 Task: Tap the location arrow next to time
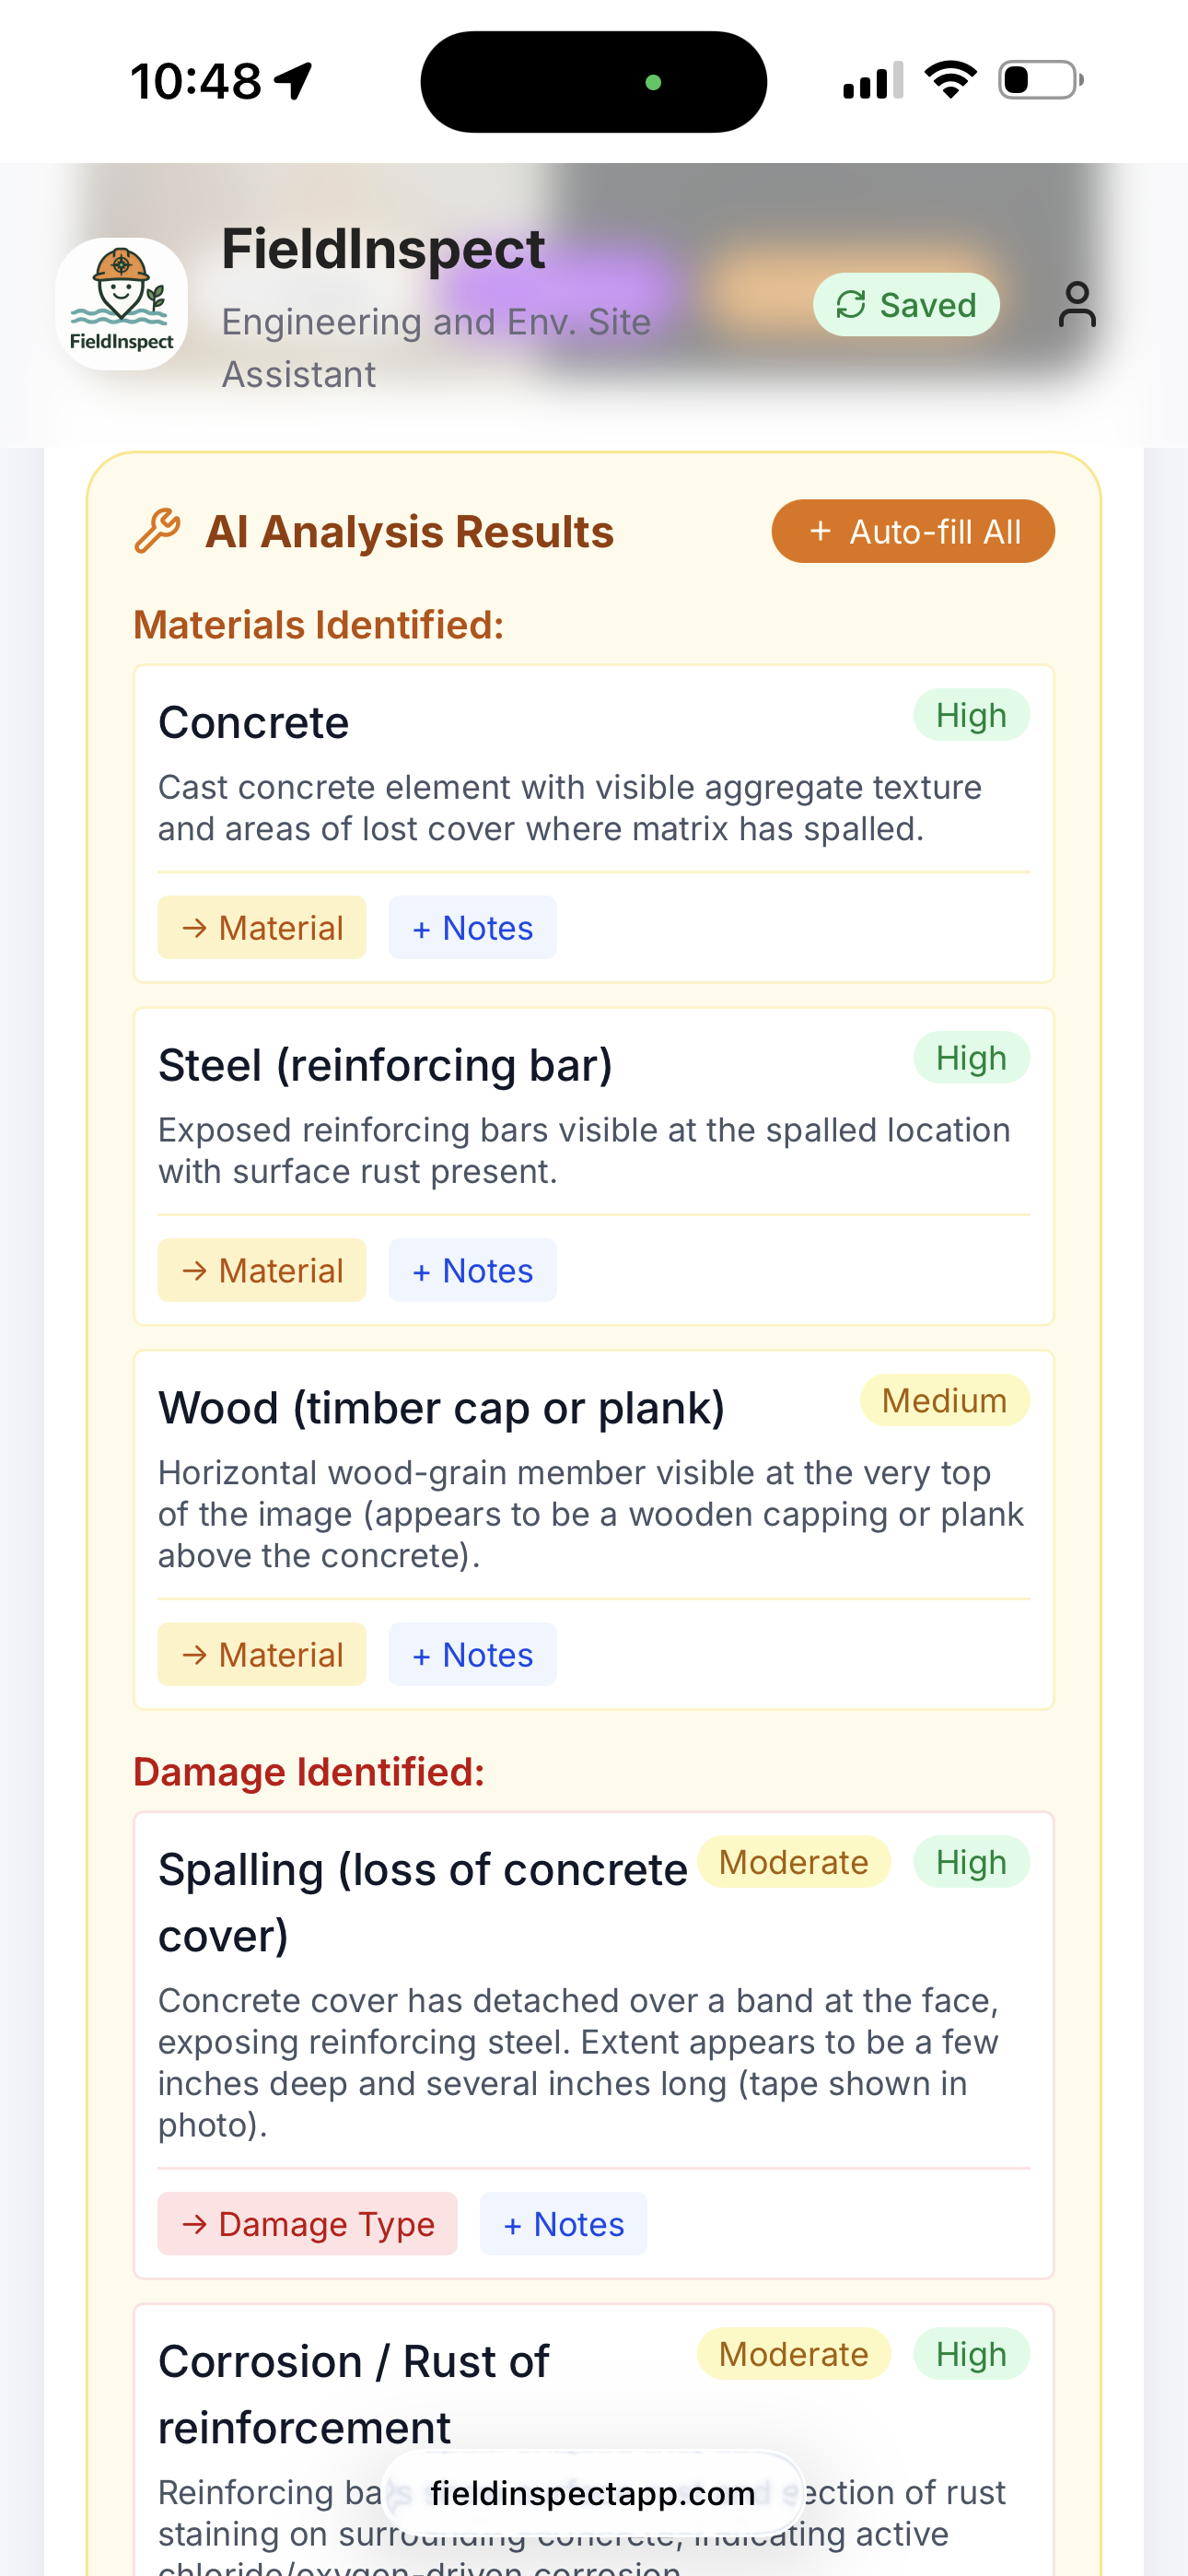click(x=294, y=81)
